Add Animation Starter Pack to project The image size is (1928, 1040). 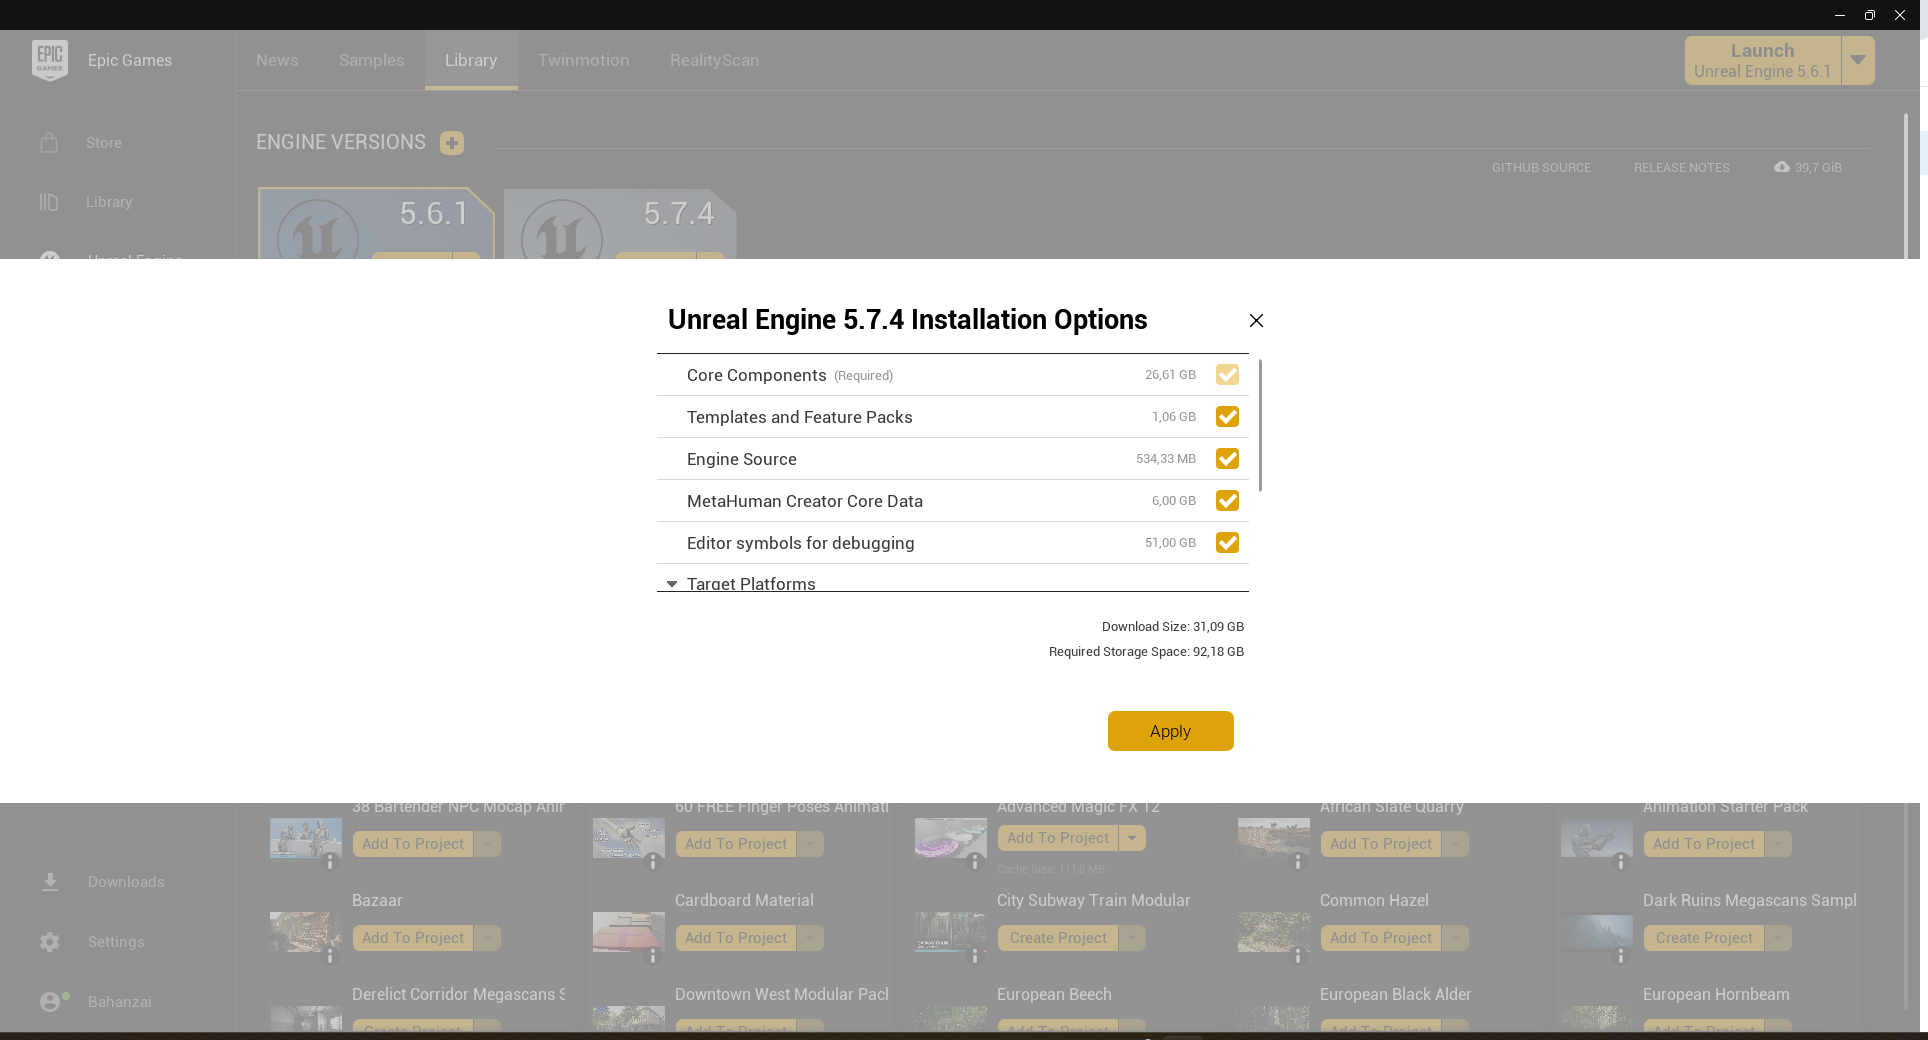(1704, 844)
